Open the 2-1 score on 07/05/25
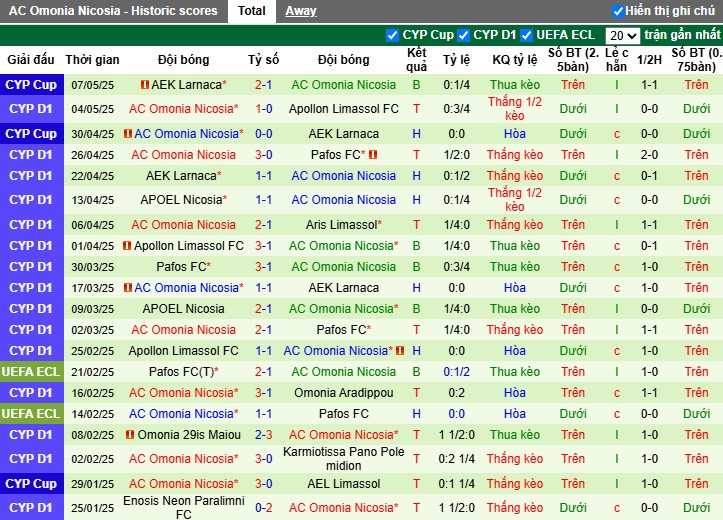This screenshot has width=723, height=520. 264,85
